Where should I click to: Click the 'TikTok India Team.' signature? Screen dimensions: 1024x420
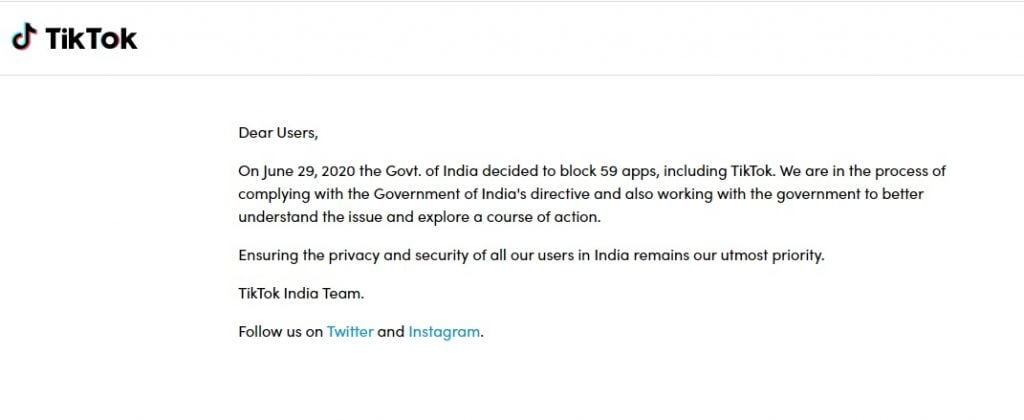point(301,293)
